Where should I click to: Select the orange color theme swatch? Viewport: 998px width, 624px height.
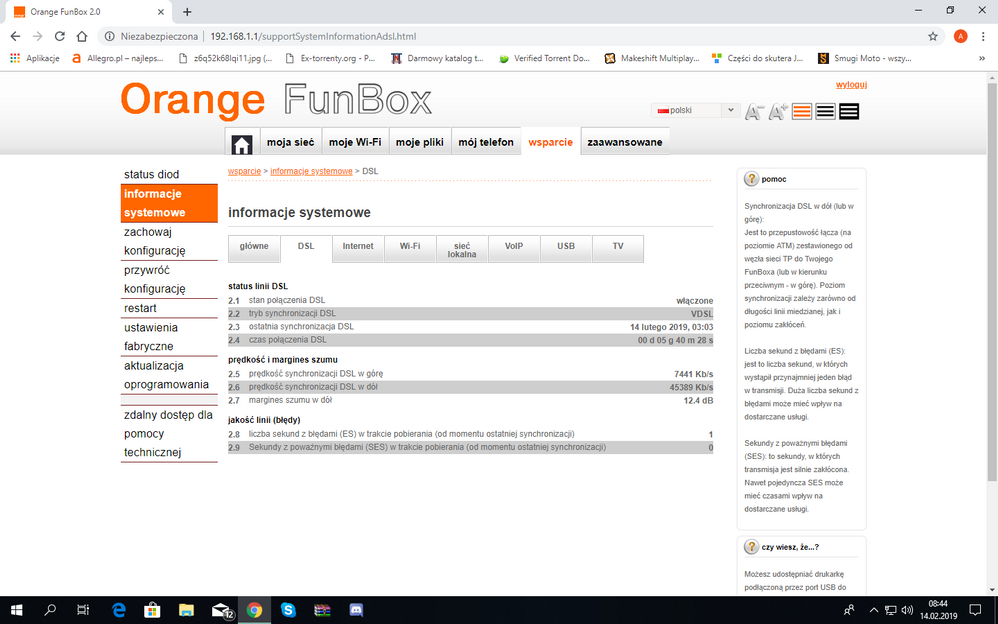pyautogui.click(x=802, y=111)
